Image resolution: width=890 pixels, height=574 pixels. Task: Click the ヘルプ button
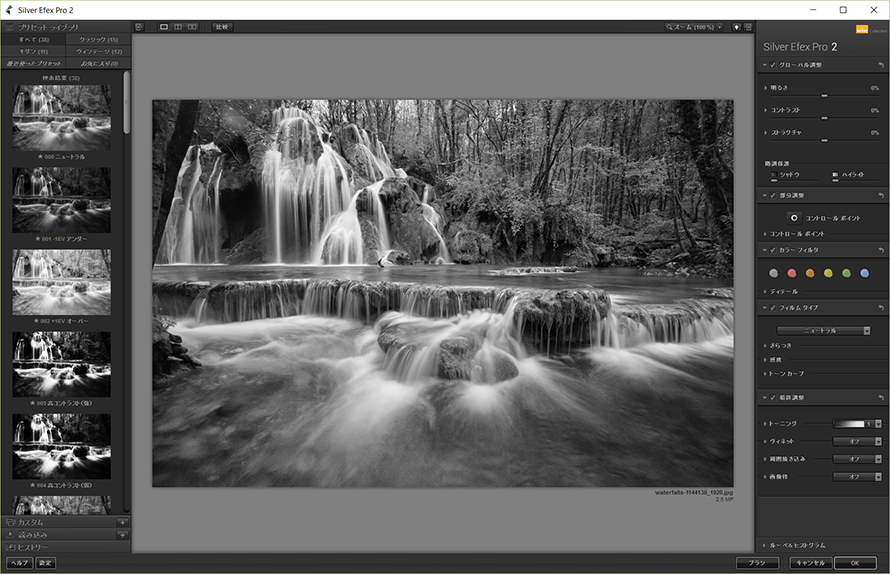19,563
